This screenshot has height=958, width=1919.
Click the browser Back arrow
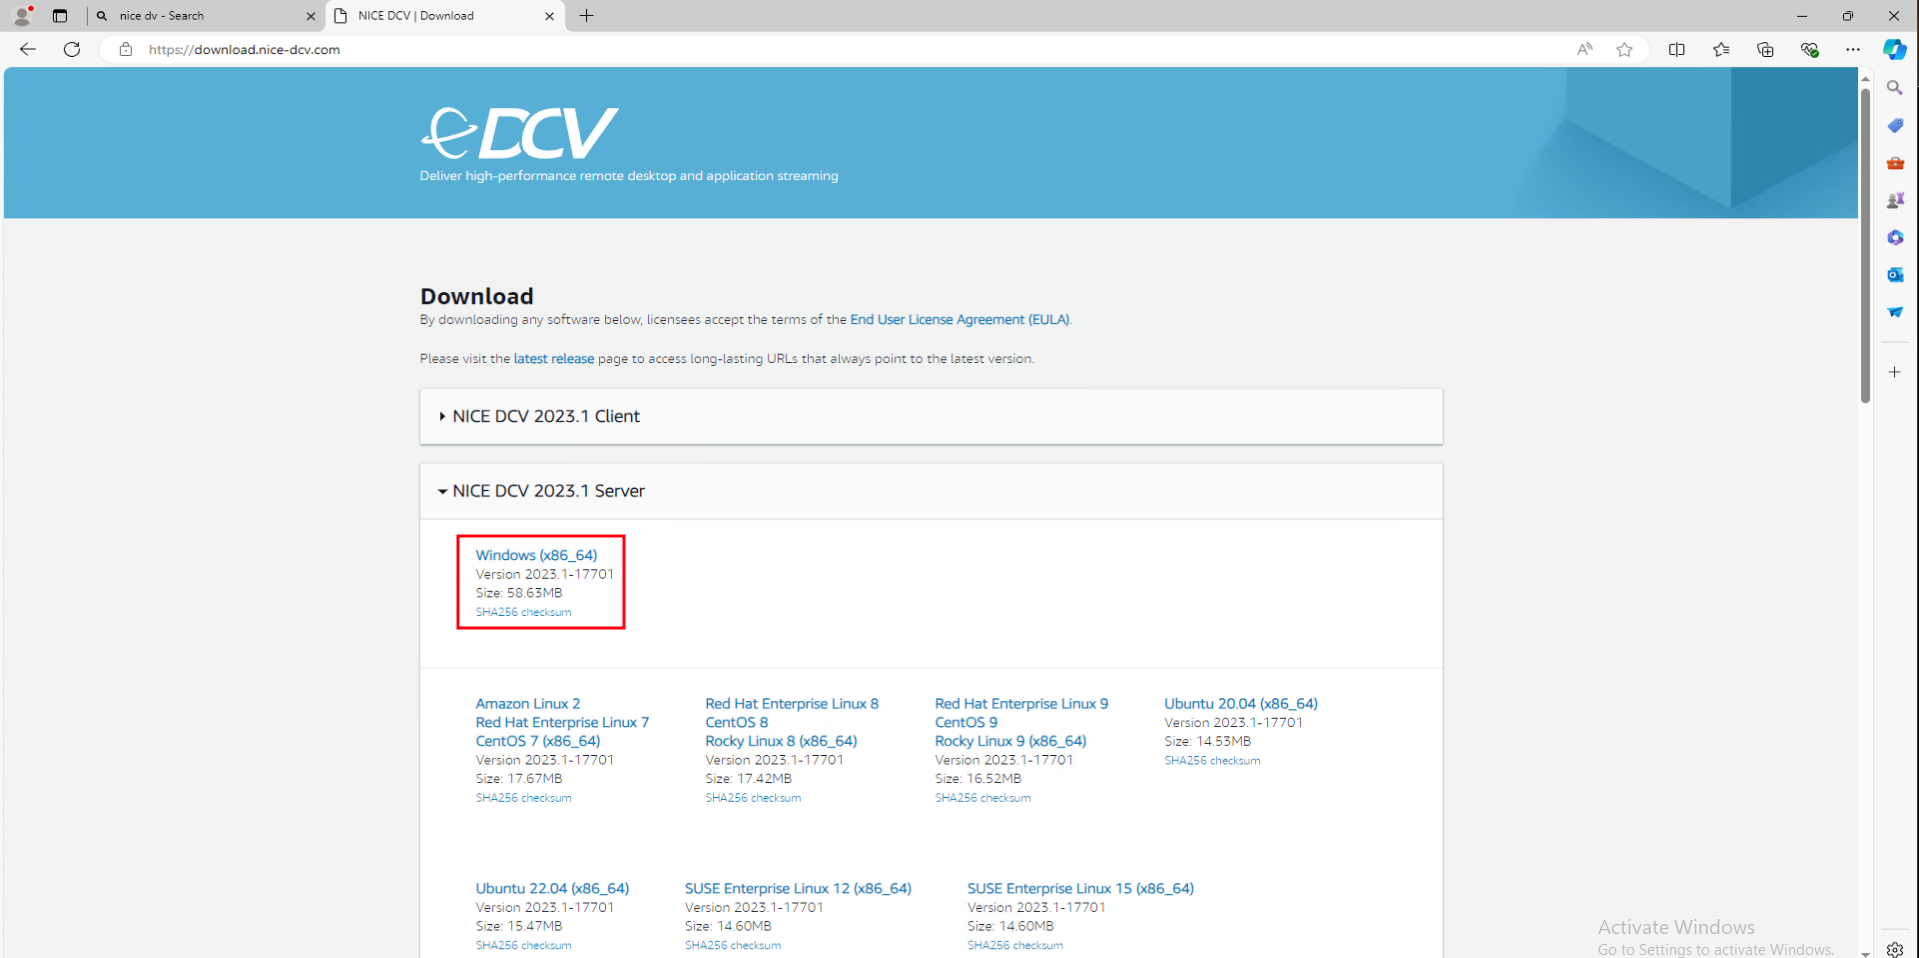(28, 49)
